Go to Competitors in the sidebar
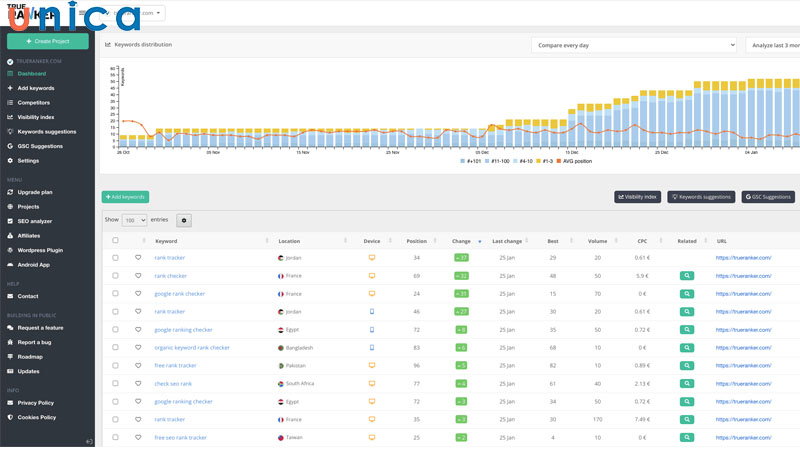The image size is (800, 450). (x=34, y=102)
